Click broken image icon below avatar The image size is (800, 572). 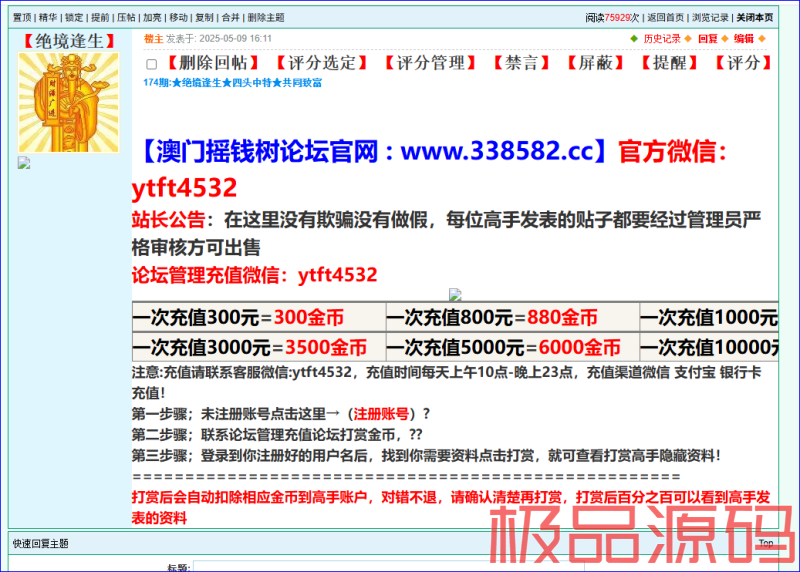[24, 163]
